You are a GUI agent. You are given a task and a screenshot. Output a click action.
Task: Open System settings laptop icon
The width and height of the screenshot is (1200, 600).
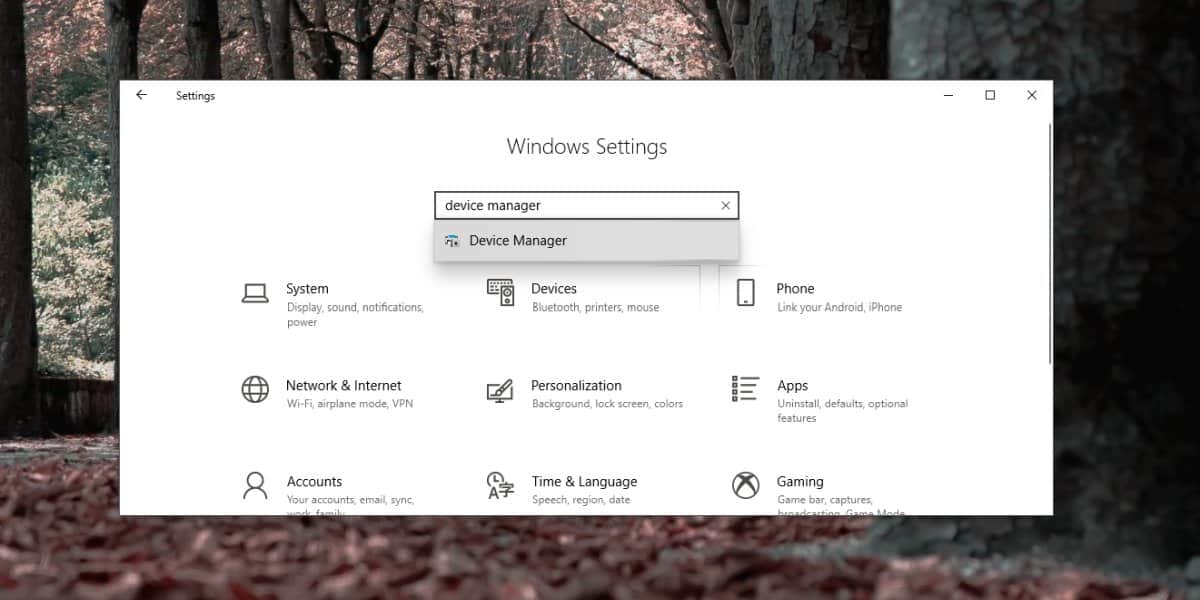(255, 293)
